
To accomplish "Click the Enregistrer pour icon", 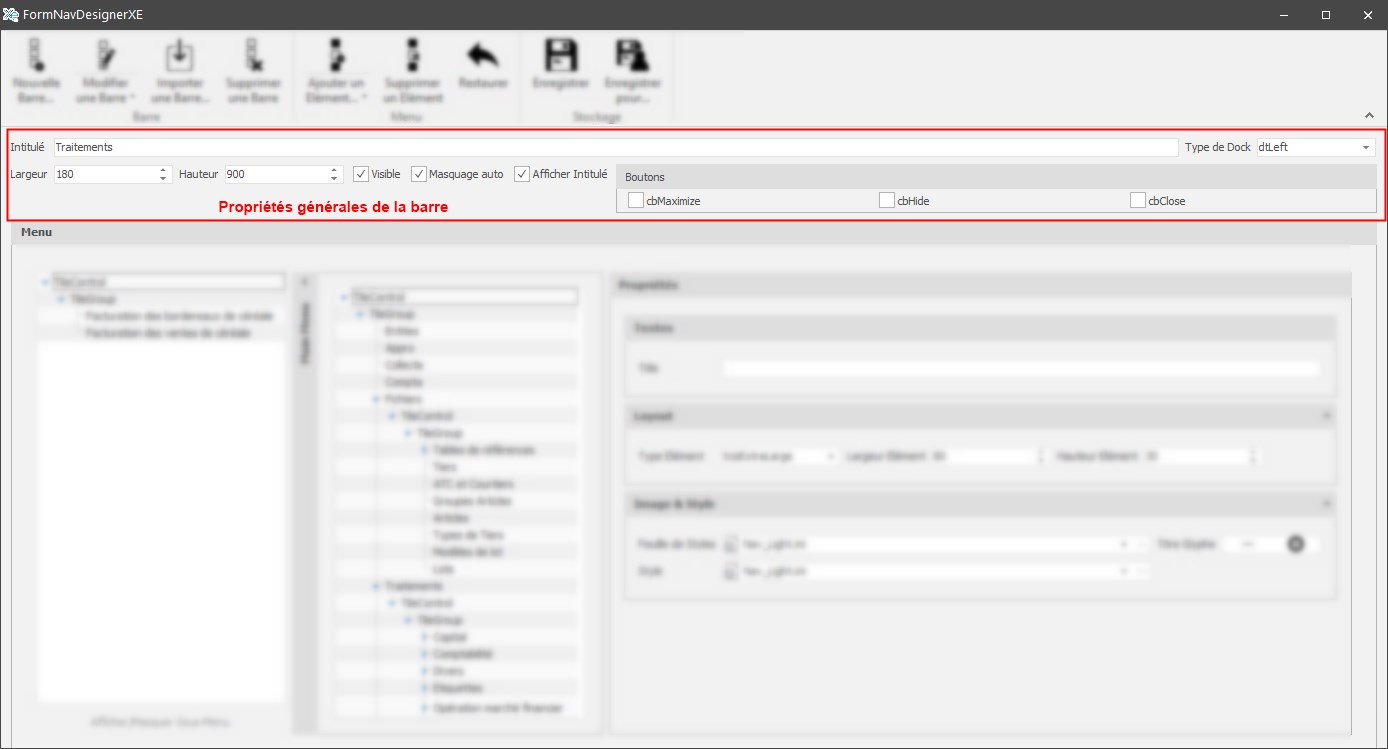I will click(x=632, y=55).
